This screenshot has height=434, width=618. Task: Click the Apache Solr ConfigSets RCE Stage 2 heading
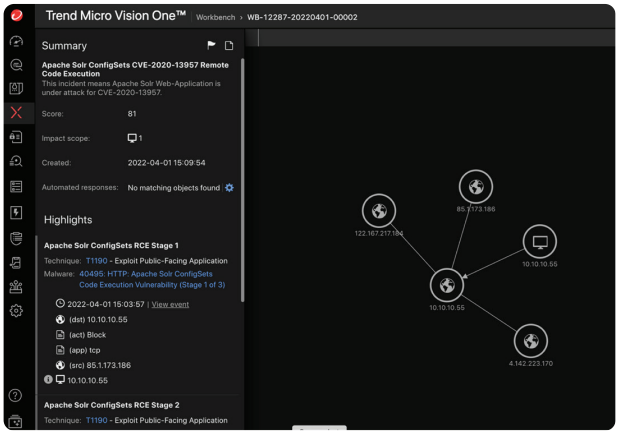click(112, 405)
